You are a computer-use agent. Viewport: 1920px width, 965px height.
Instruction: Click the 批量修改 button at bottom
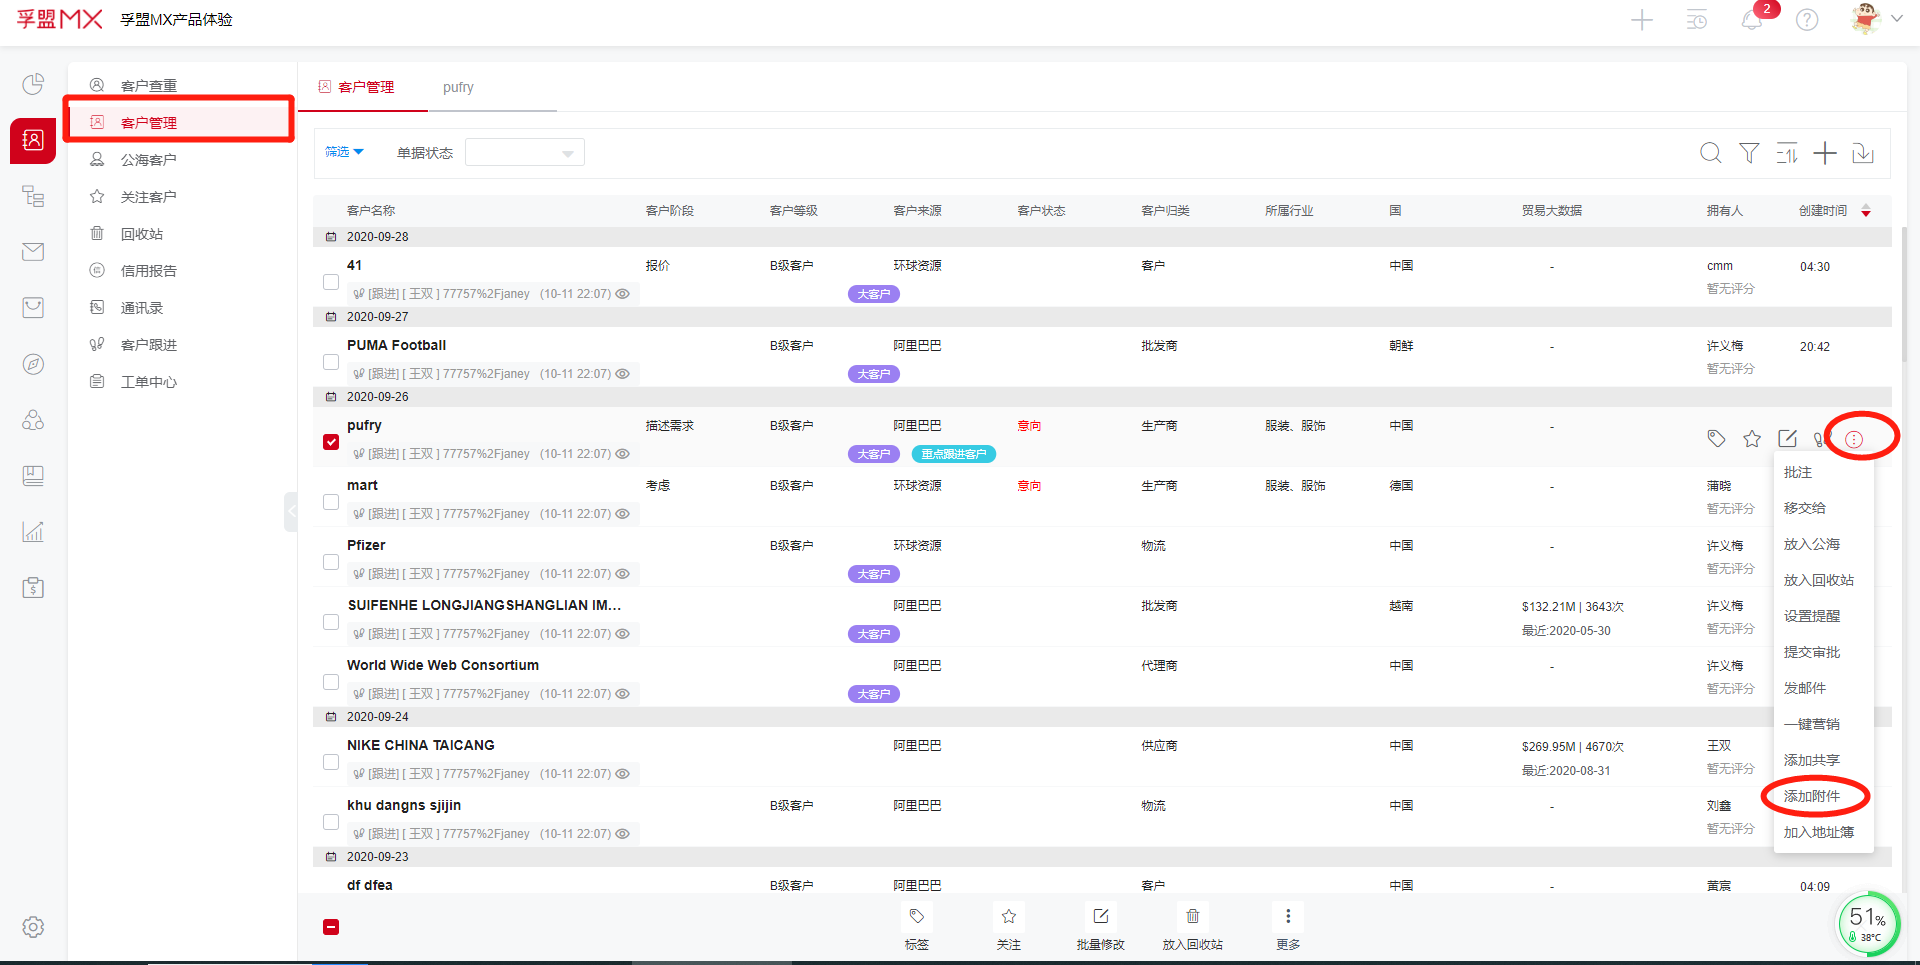1100,917
